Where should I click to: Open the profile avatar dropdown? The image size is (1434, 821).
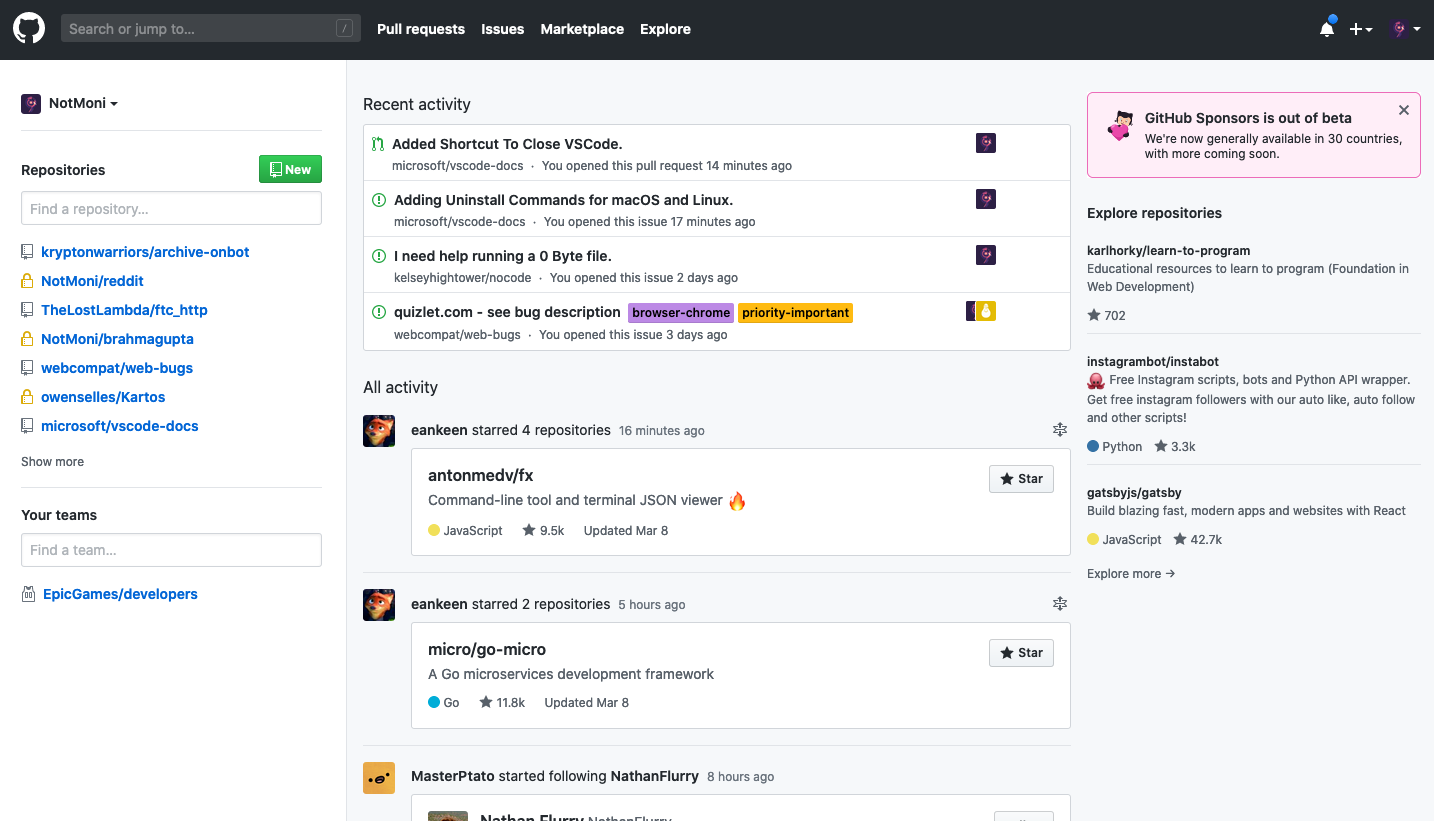pos(1404,29)
